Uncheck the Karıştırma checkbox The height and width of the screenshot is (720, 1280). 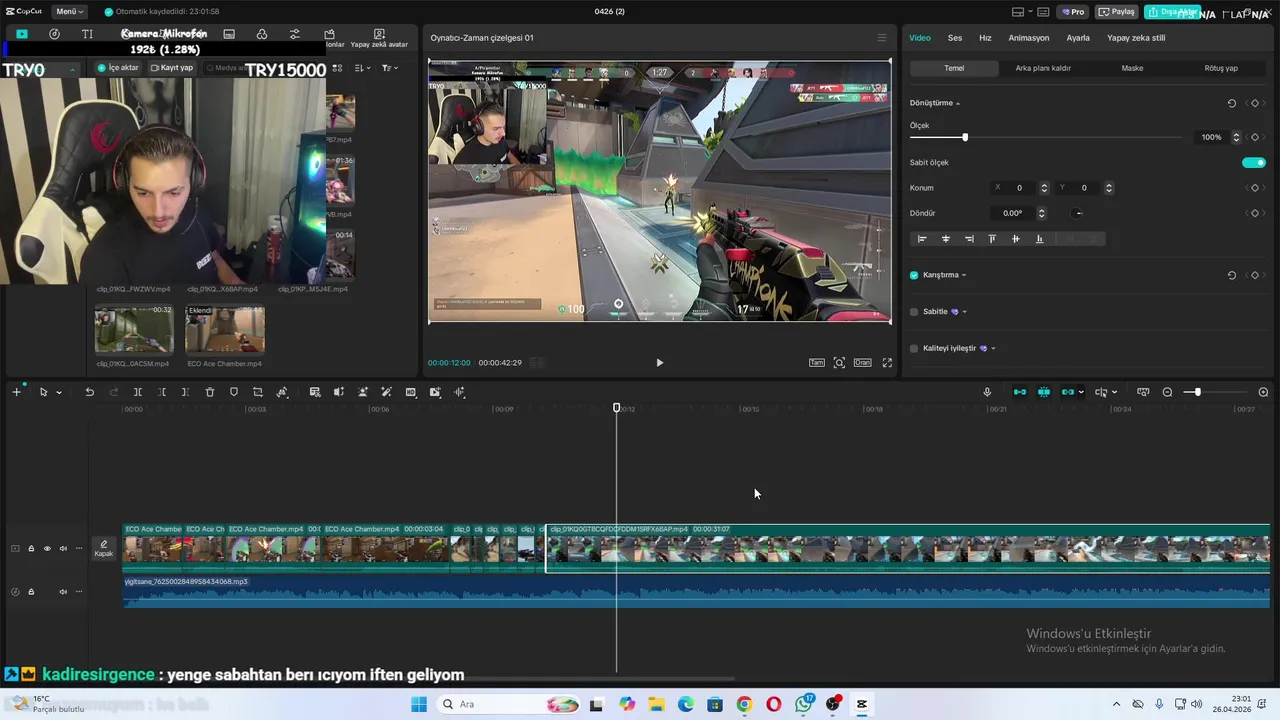[914, 275]
